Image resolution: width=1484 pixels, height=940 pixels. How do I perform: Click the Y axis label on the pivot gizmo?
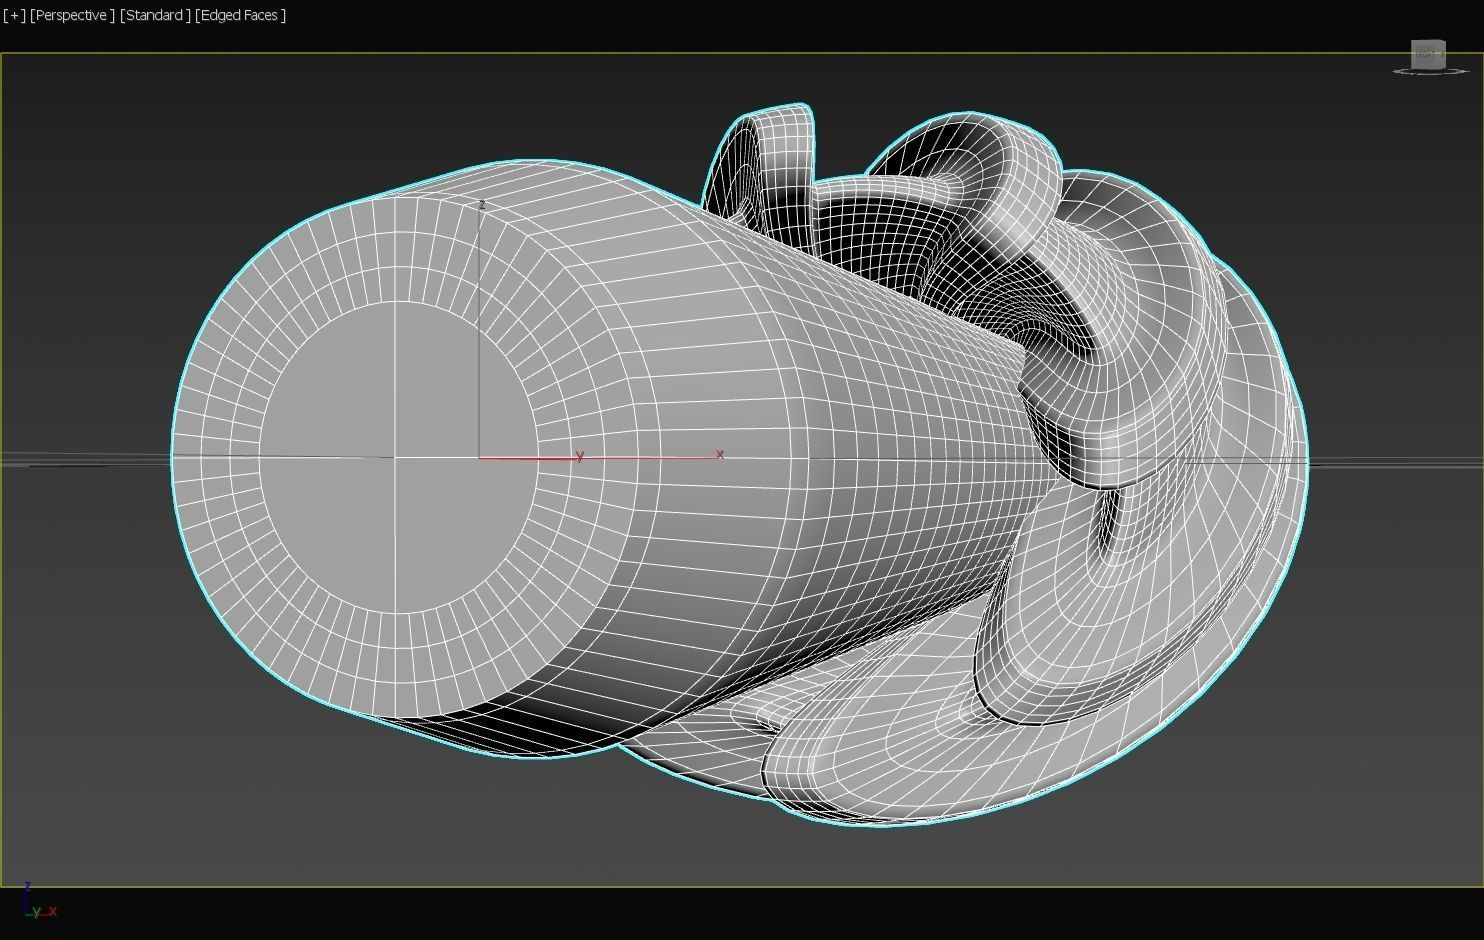[x=579, y=456]
